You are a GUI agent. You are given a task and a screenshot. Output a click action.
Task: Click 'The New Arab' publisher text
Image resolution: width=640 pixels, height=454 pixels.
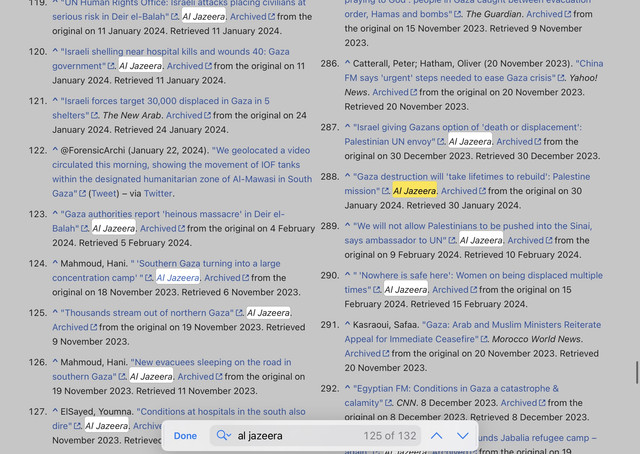(132, 116)
